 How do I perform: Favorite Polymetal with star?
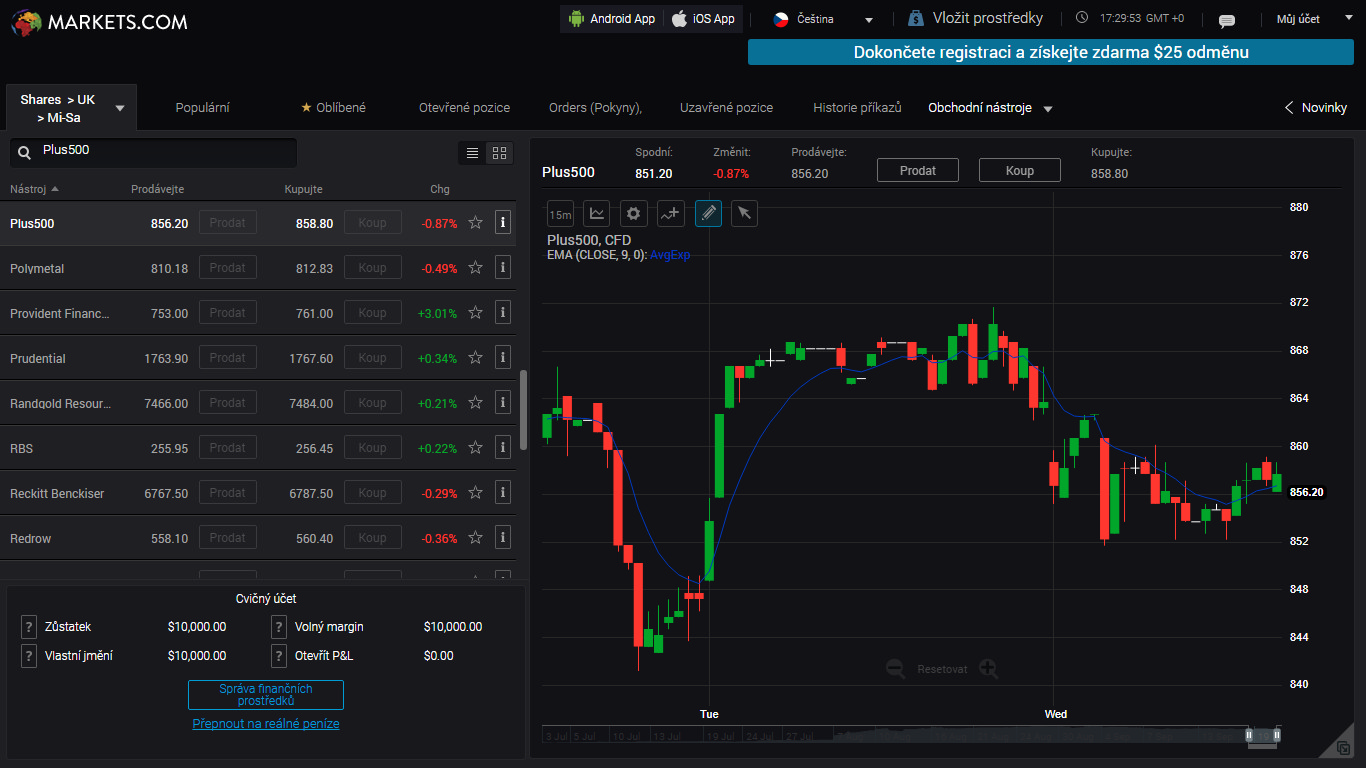[x=476, y=268]
